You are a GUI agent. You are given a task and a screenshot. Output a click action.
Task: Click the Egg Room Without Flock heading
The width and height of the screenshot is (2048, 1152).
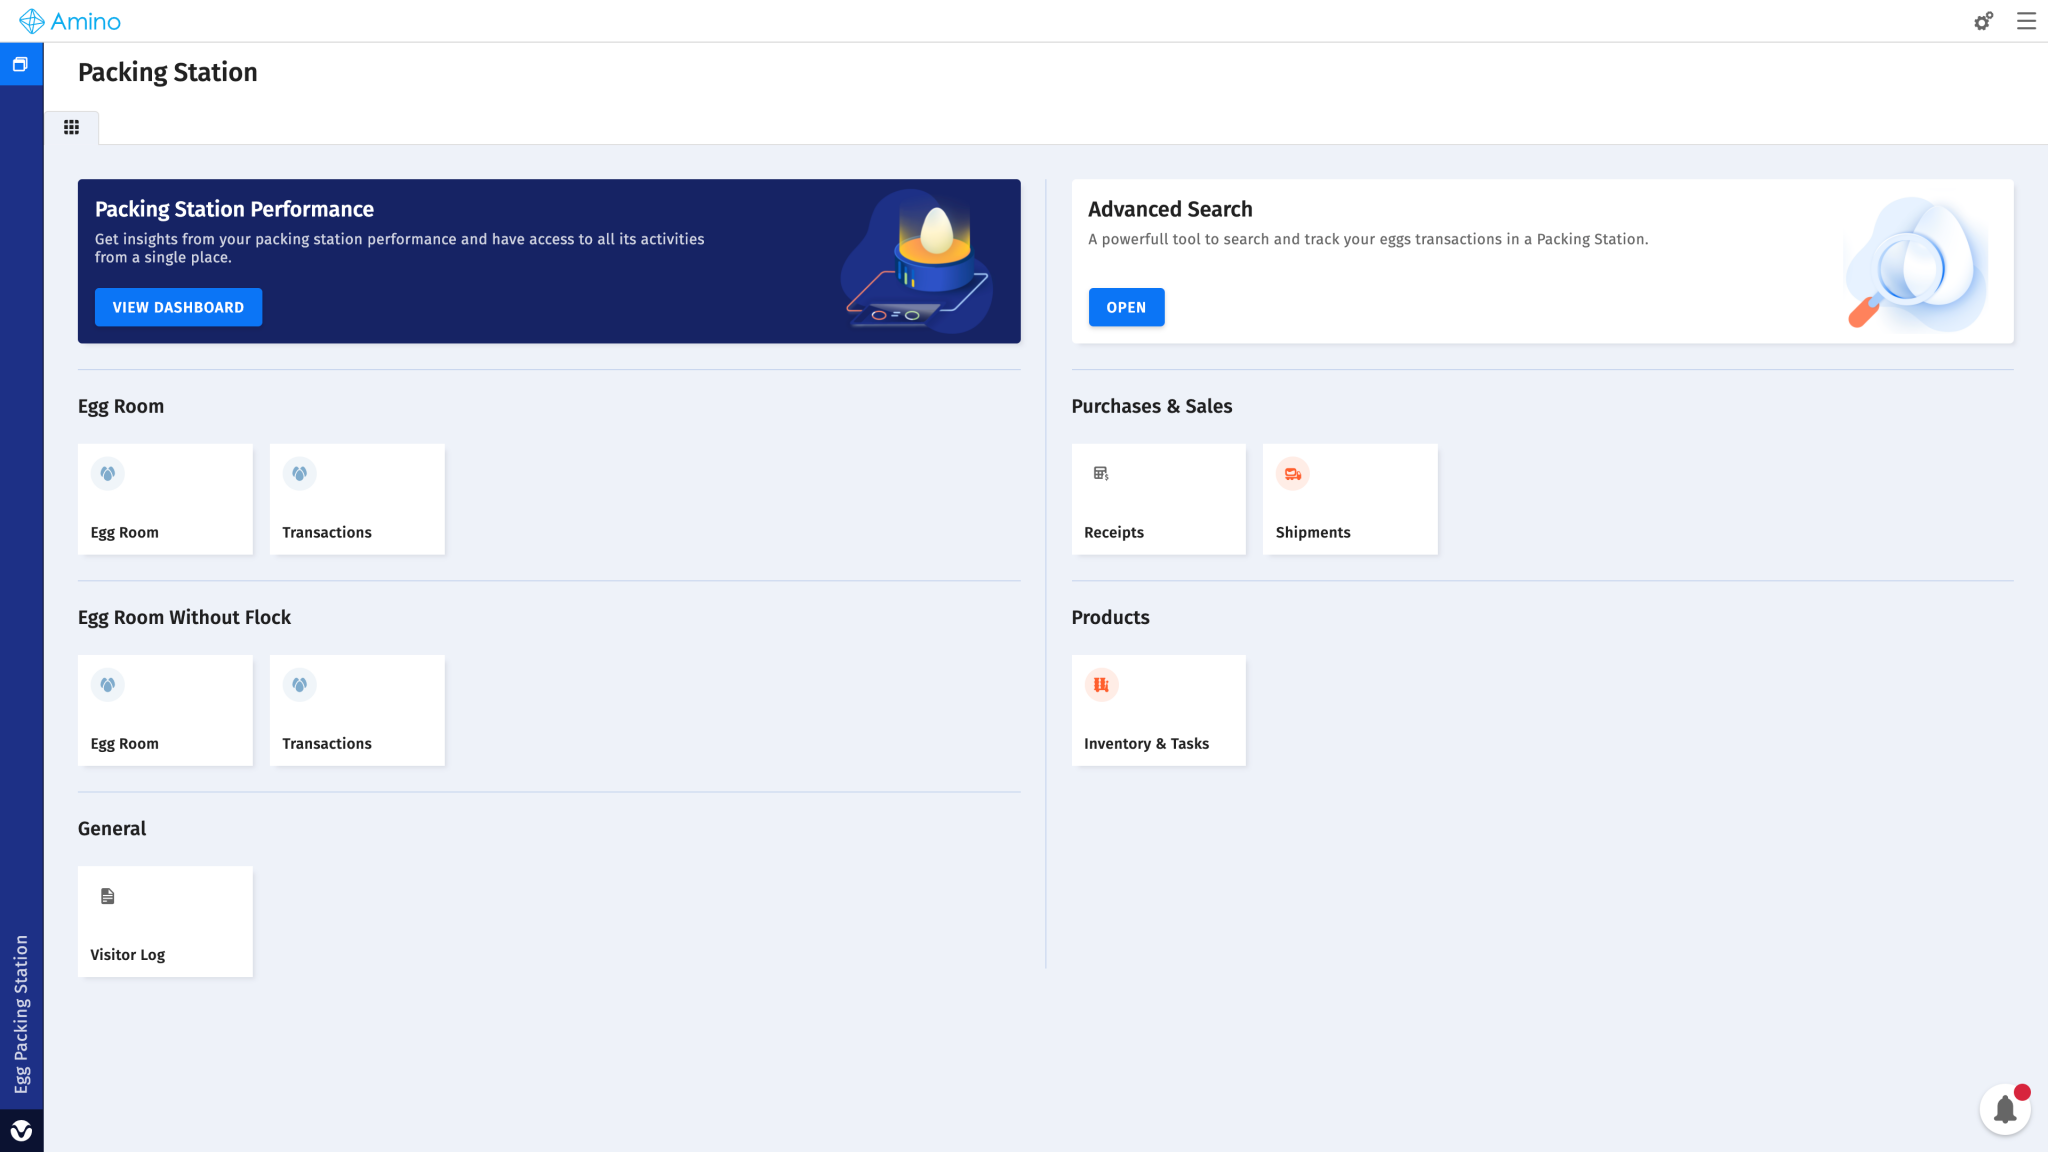pyautogui.click(x=184, y=617)
